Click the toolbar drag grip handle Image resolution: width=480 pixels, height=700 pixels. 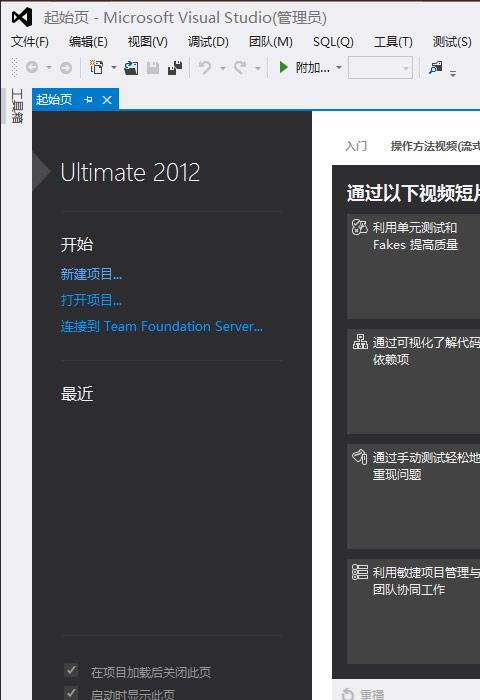(x=15, y=67)
